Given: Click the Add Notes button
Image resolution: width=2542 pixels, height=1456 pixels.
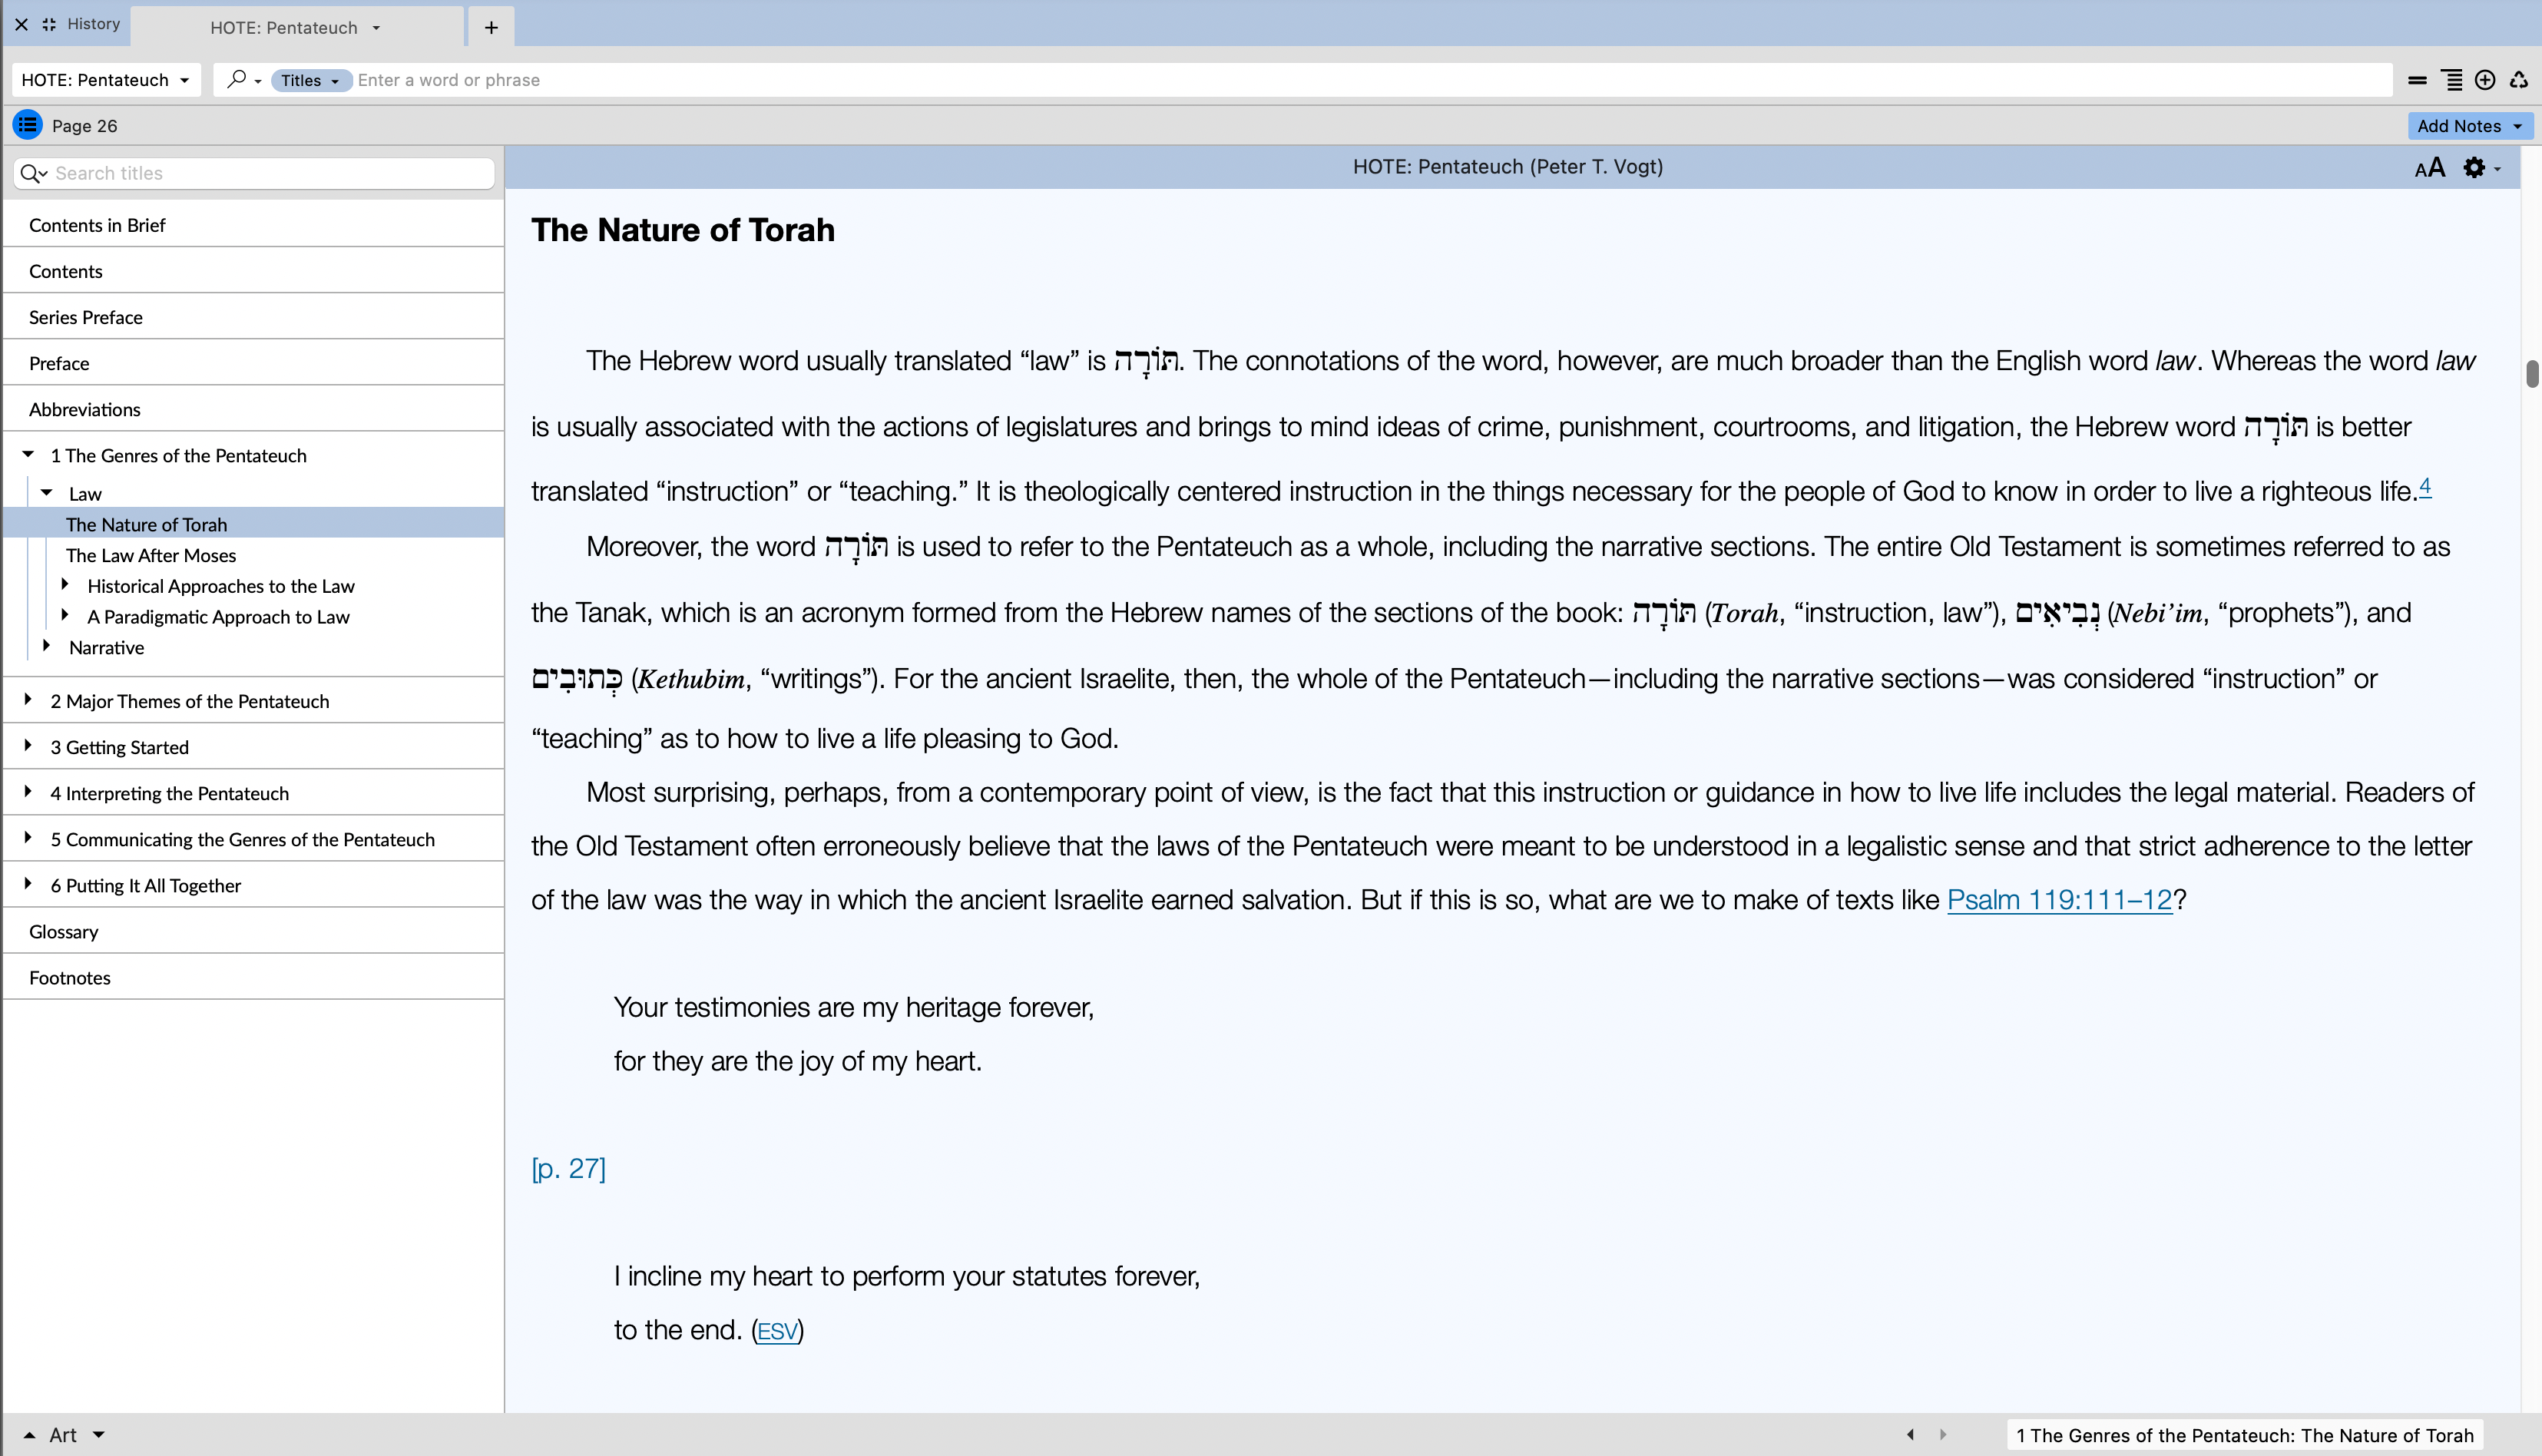Looking at the screenshot, I should [2468, 126].
